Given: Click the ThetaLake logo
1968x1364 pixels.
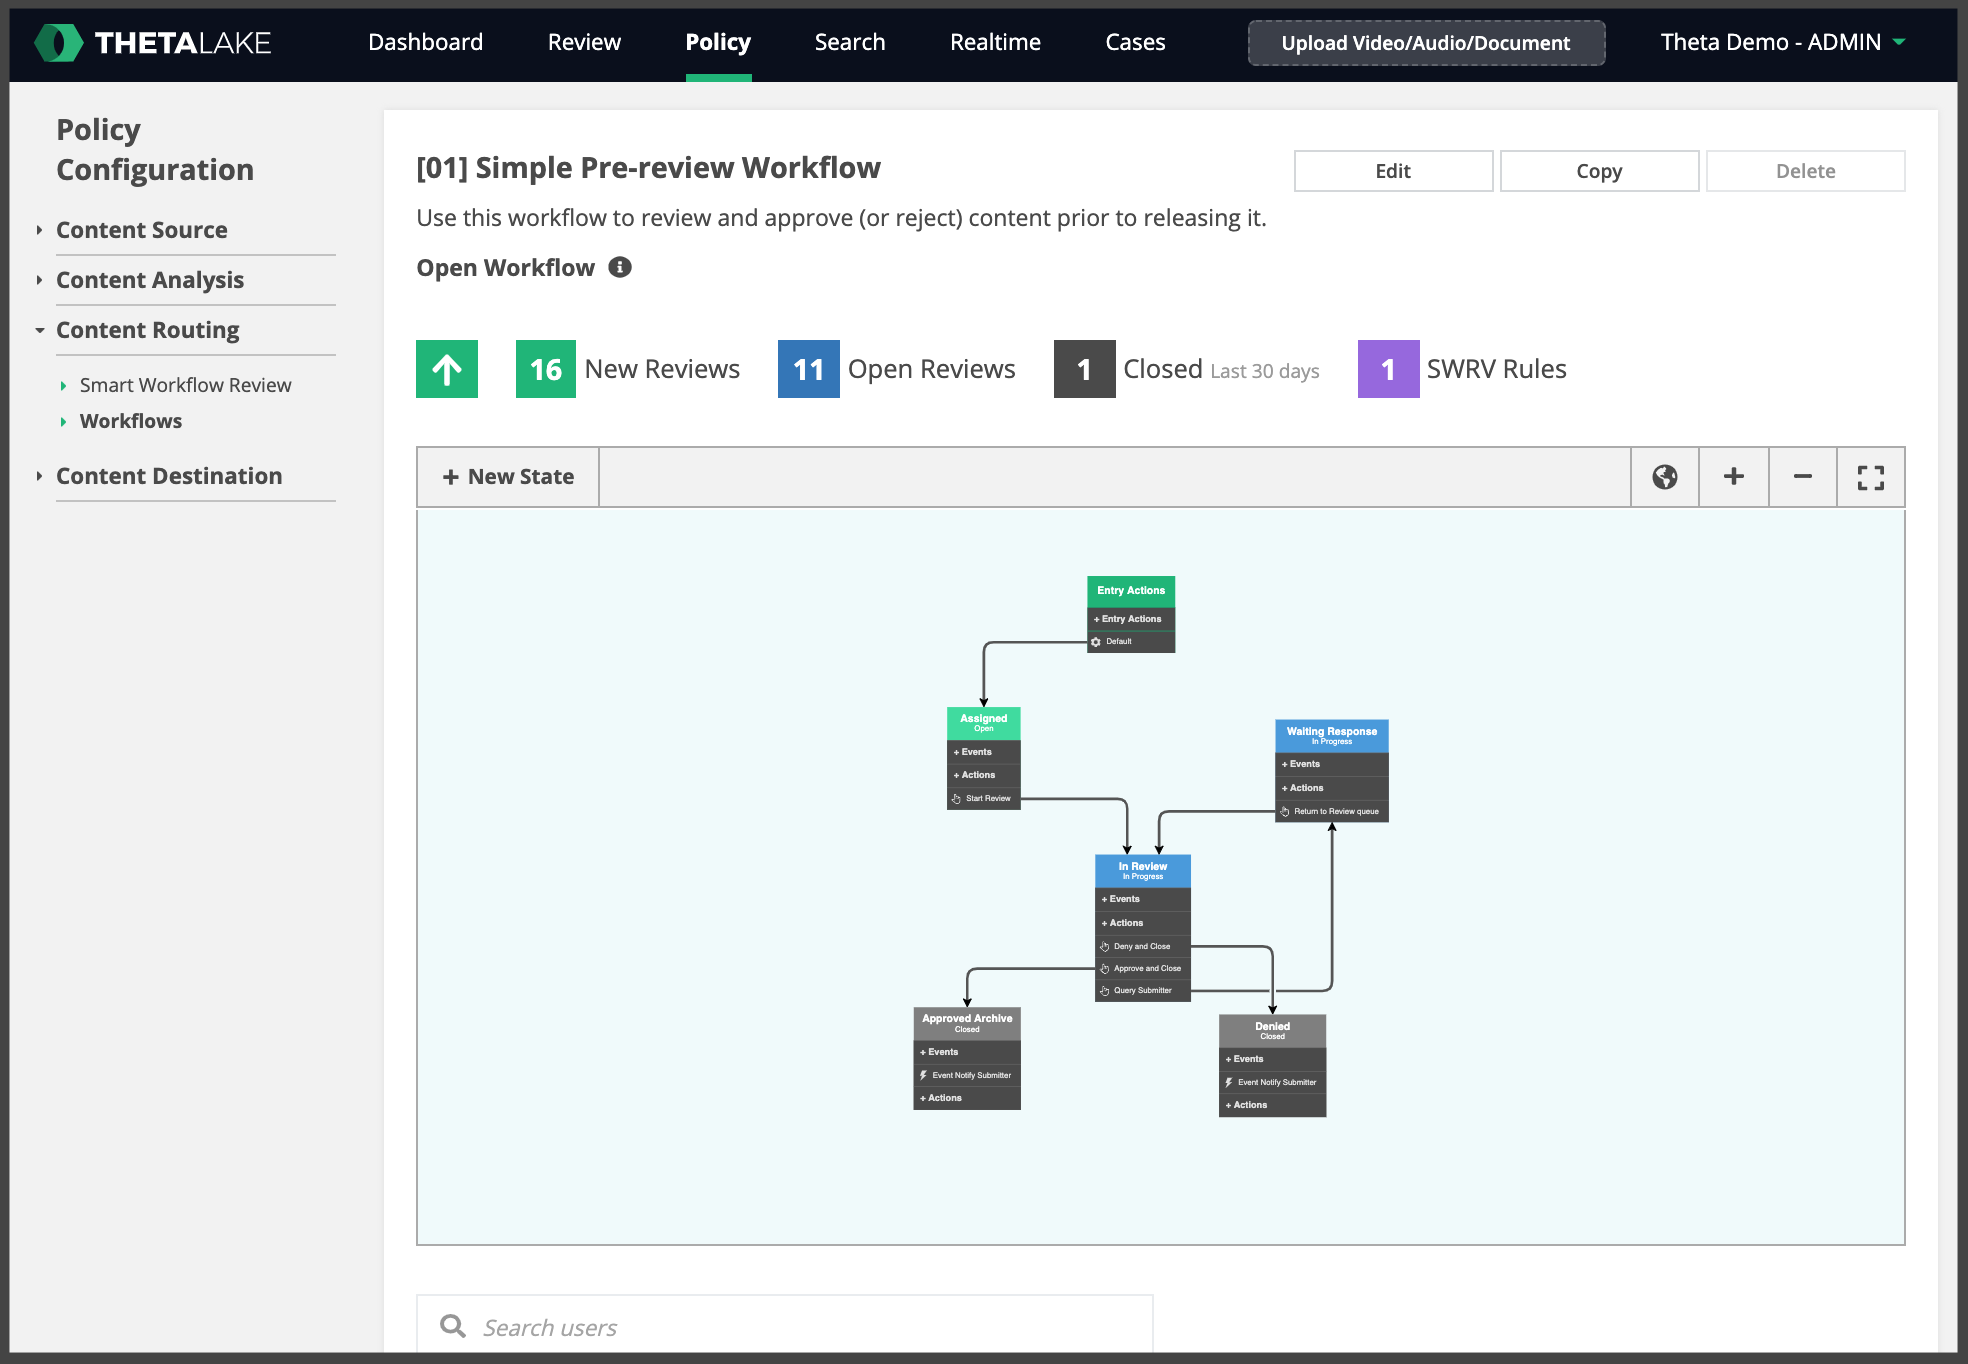Looking at the screenshot, I should (153, 42).
